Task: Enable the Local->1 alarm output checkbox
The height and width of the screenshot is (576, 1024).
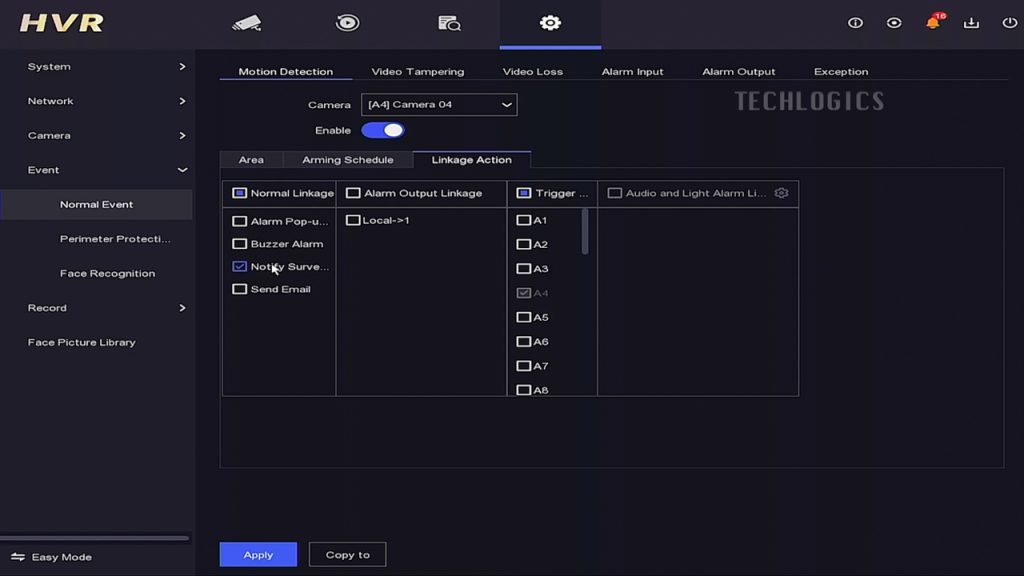Action: click(x=353, y=221)
